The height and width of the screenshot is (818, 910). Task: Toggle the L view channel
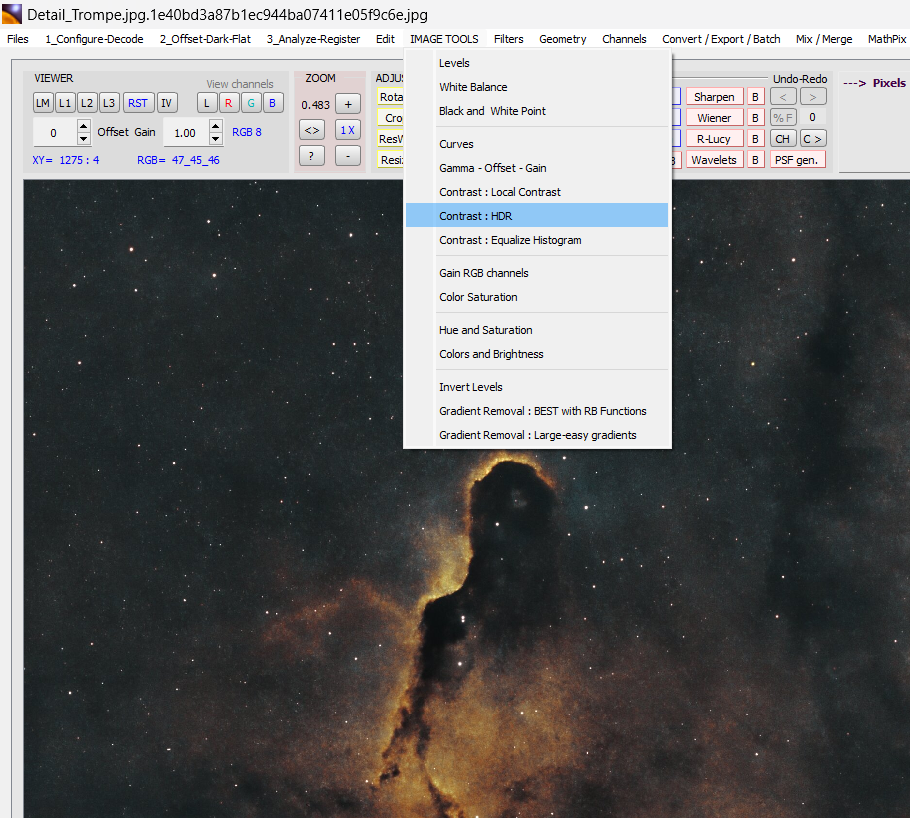click(x=207, y=103)
